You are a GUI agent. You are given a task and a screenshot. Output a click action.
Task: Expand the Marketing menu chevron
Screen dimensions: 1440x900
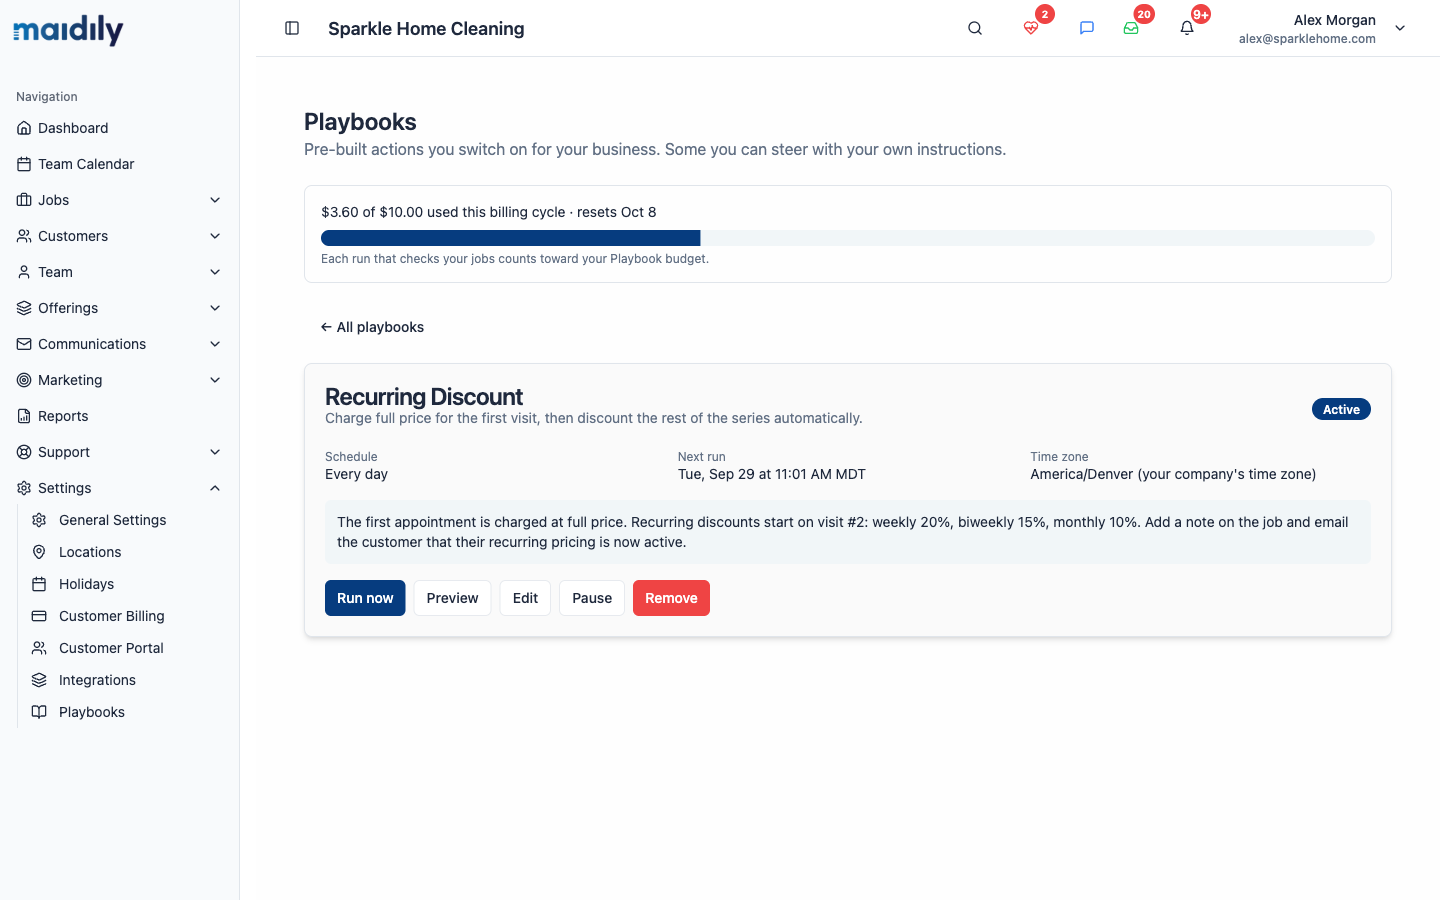point(215,380)
